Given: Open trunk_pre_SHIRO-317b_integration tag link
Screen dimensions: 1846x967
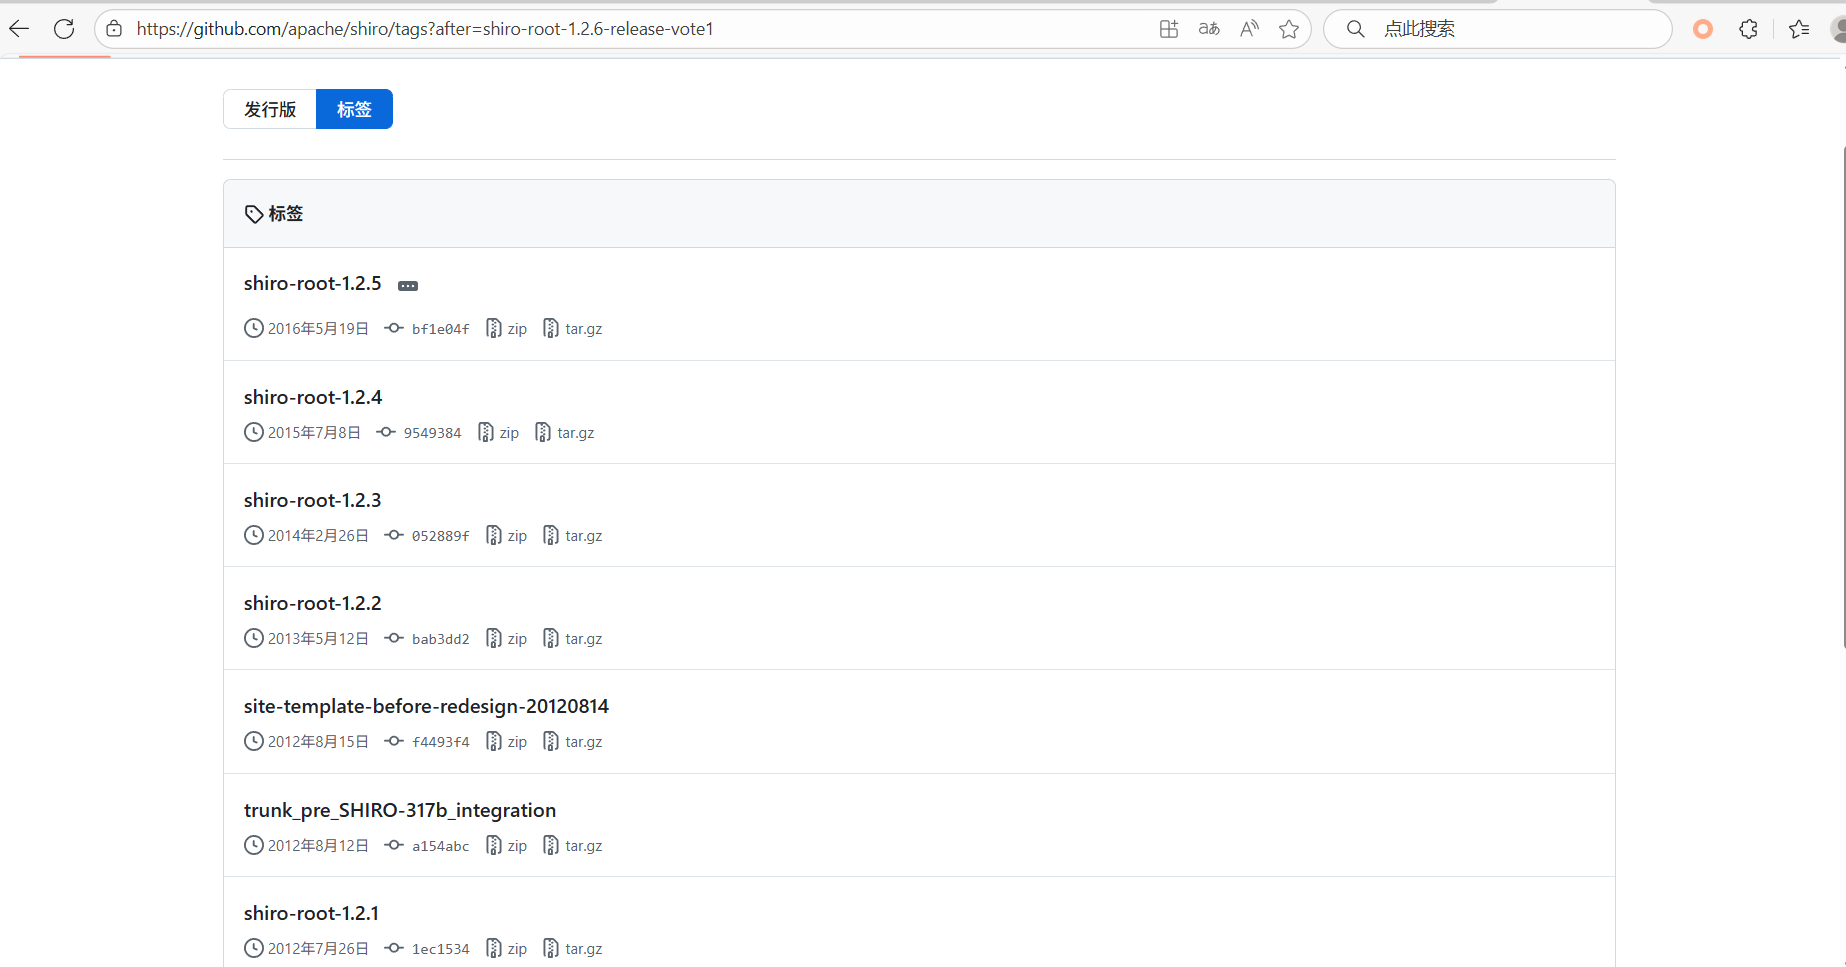Looking at the screenshot, I should pos(400,810).
